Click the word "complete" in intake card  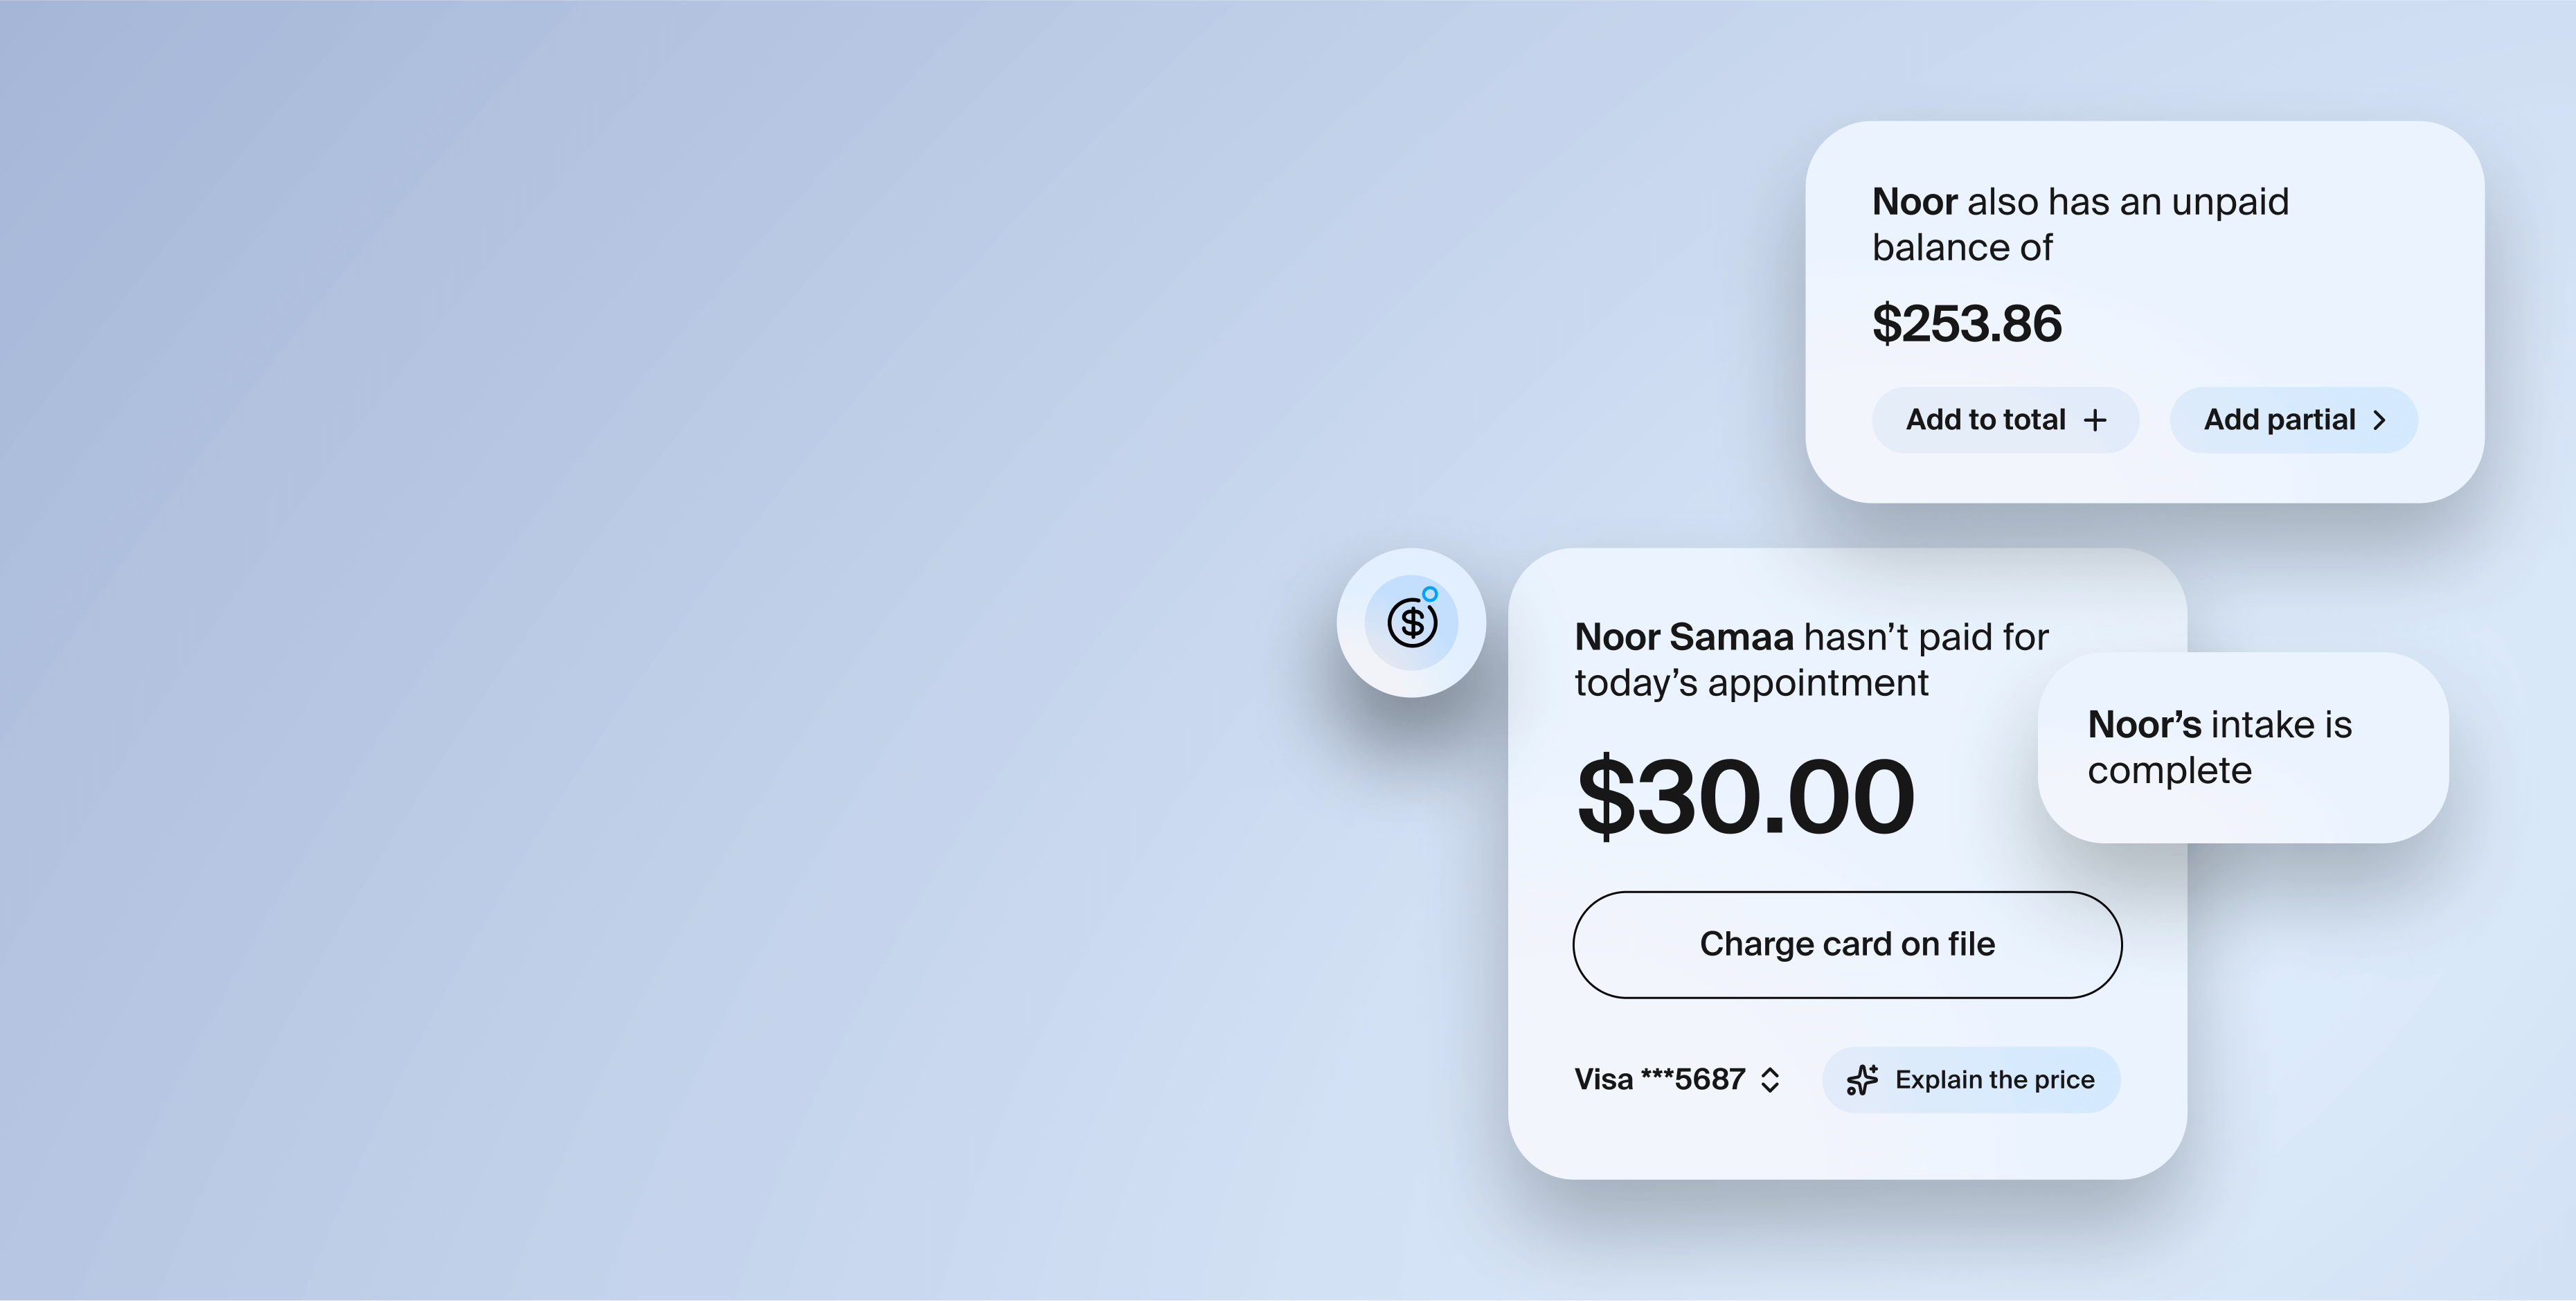(2169, 771)
